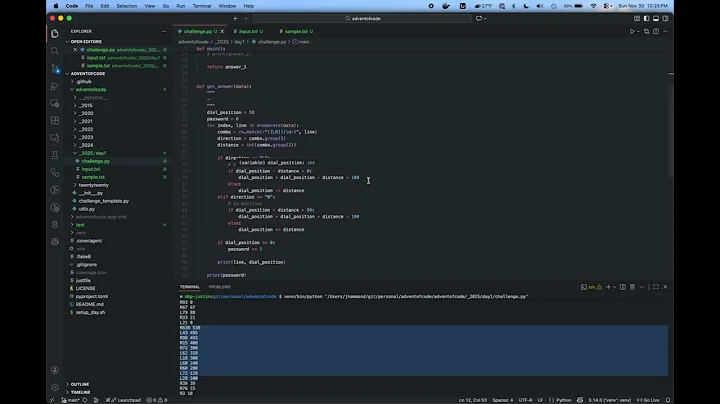Close the challenge.py editor tab
Screen dimensions: 720x404
pyautogui.click(x=222, y=31)
